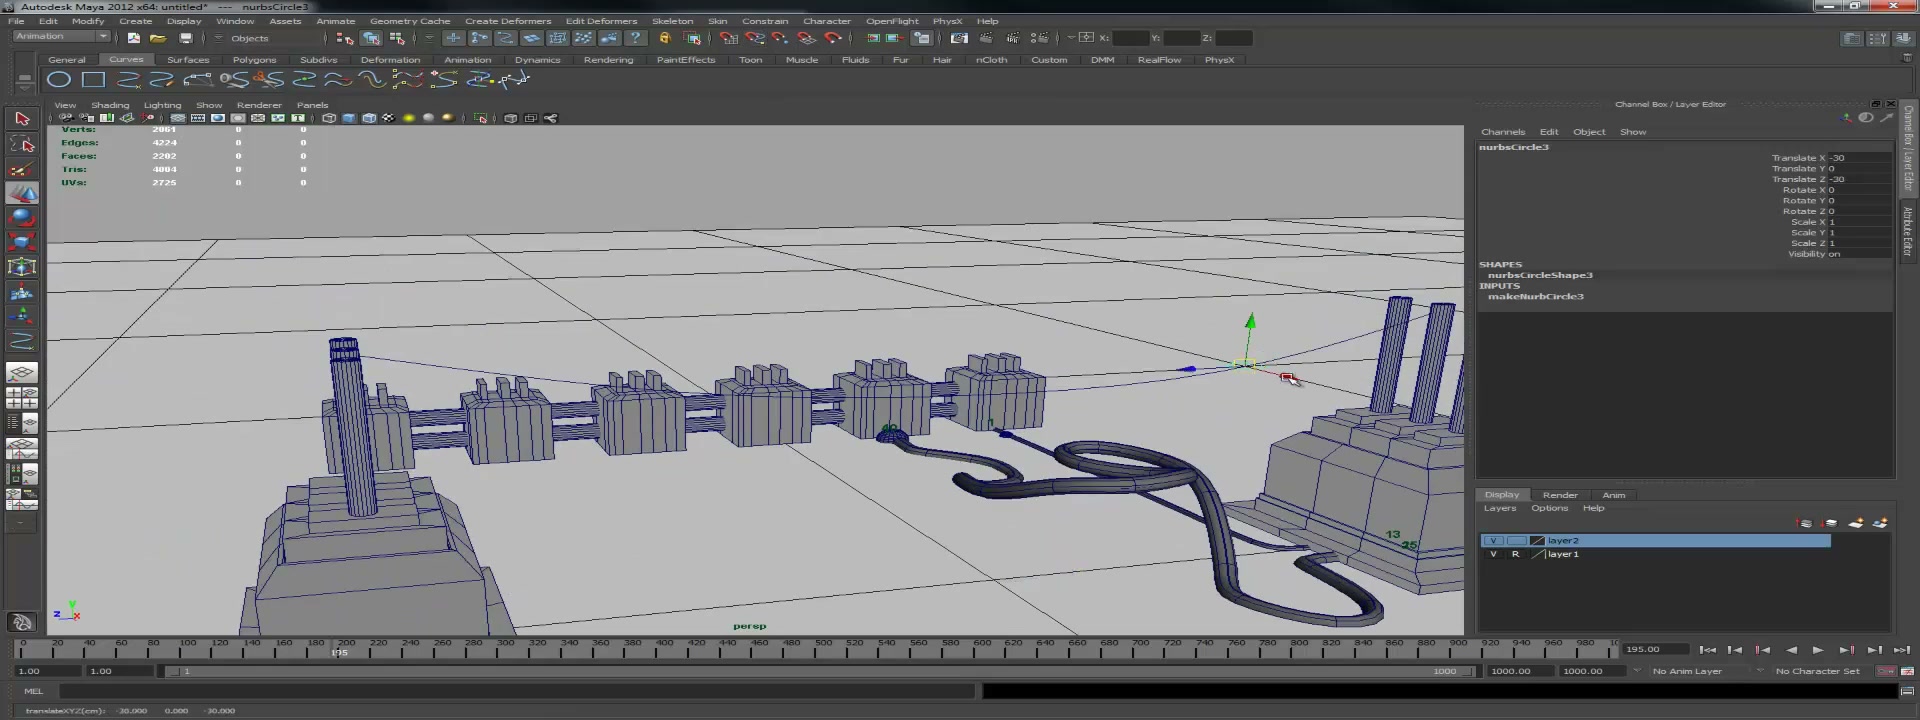Start an IPR render
This screenshot has height=720, width=1920.
click(1013, 38)
